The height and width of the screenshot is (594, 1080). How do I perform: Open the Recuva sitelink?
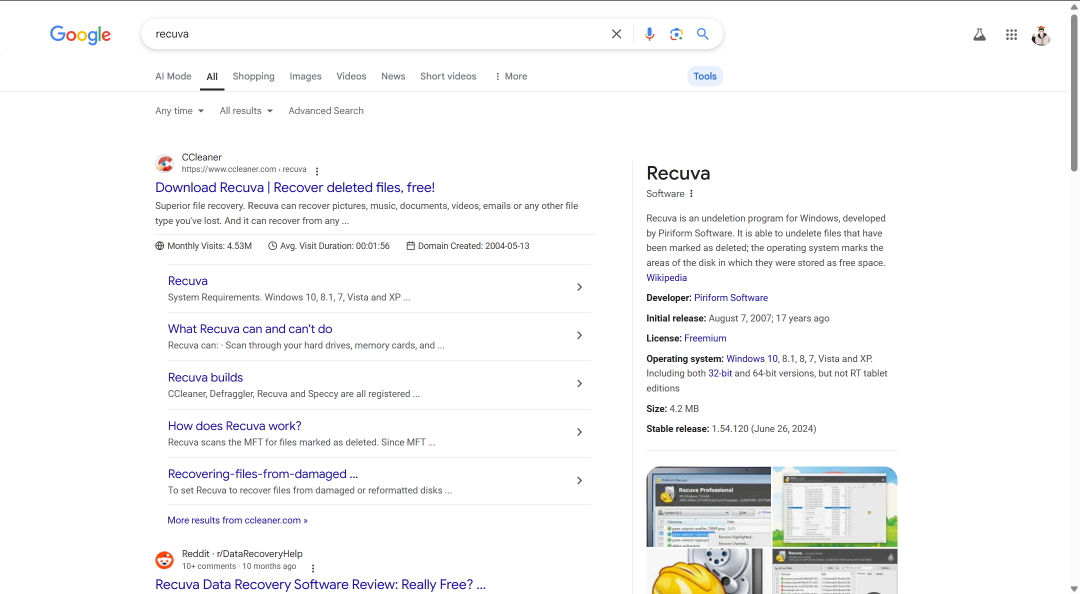pos(187,281)
